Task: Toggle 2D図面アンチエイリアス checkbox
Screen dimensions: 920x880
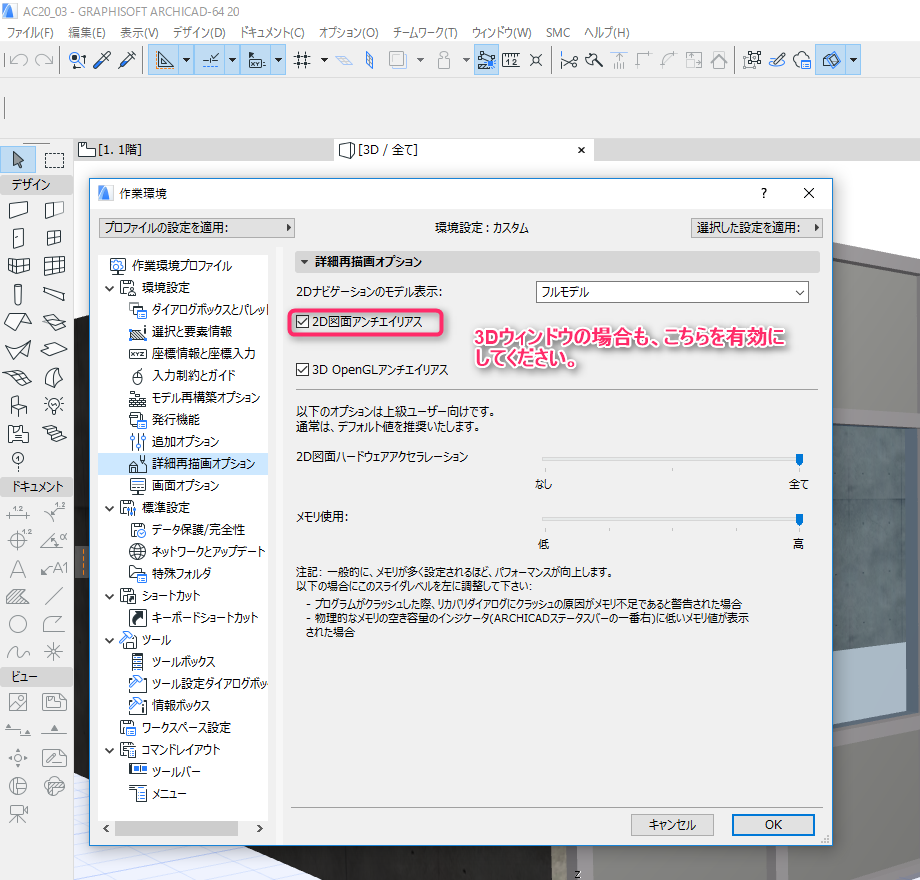Action: tap(302, 321)
